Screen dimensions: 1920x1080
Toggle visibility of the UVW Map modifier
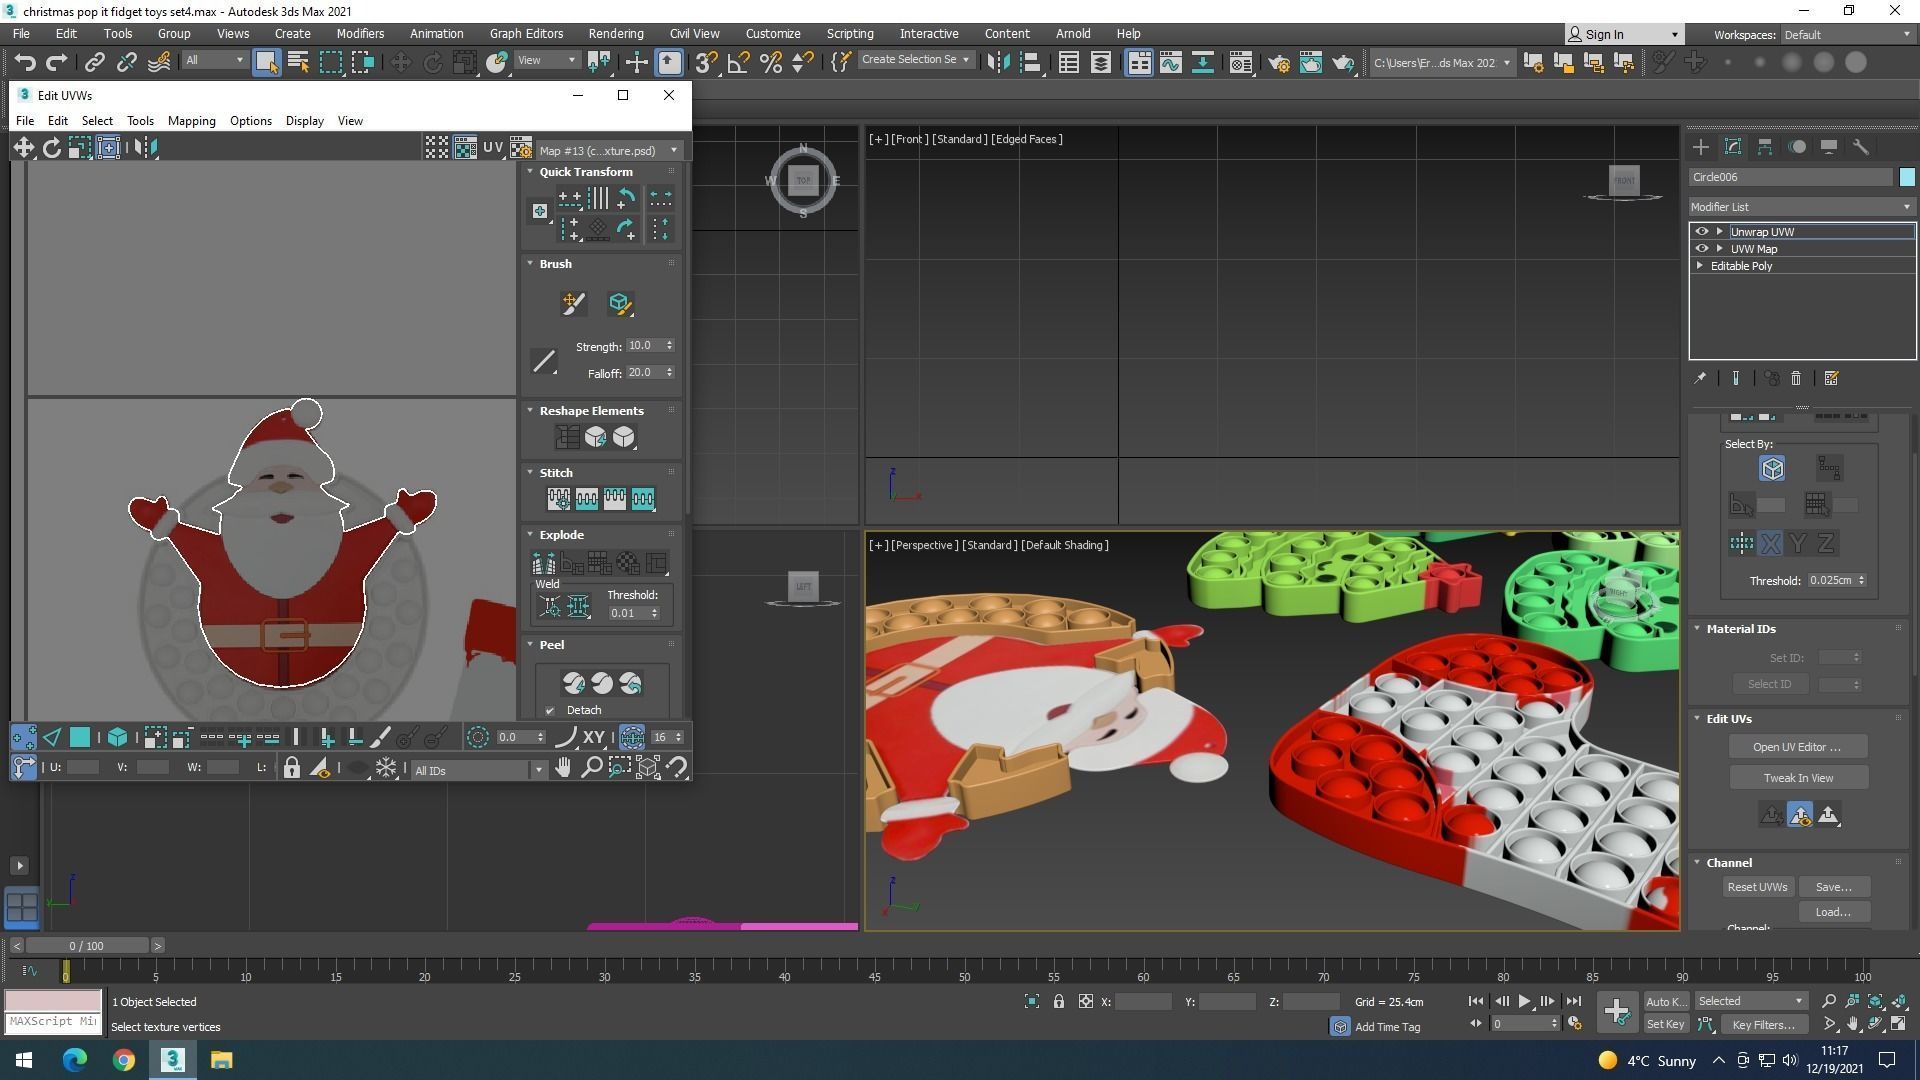pos(1702,249)
